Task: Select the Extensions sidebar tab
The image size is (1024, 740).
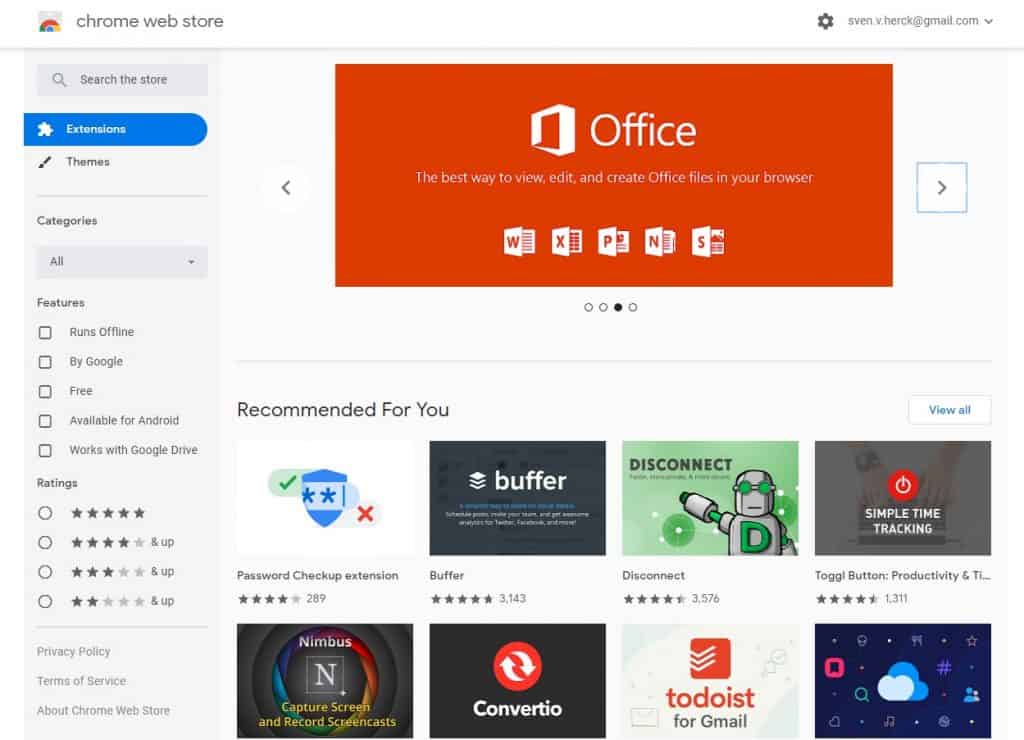Action: click(115, 129)
